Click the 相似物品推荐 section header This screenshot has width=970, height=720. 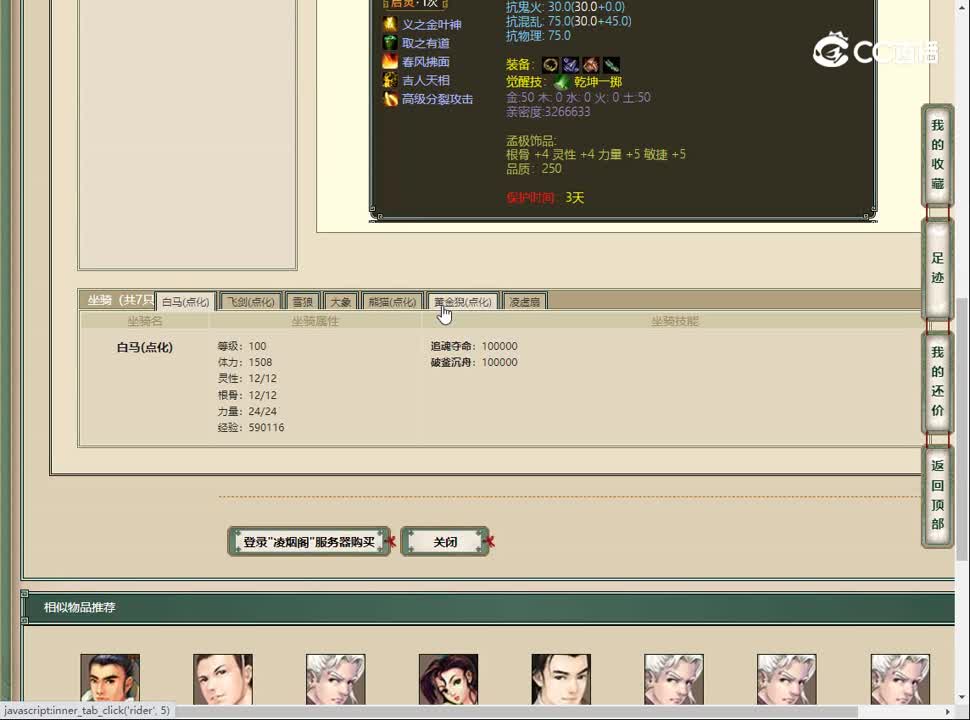[x=79, y=607]
